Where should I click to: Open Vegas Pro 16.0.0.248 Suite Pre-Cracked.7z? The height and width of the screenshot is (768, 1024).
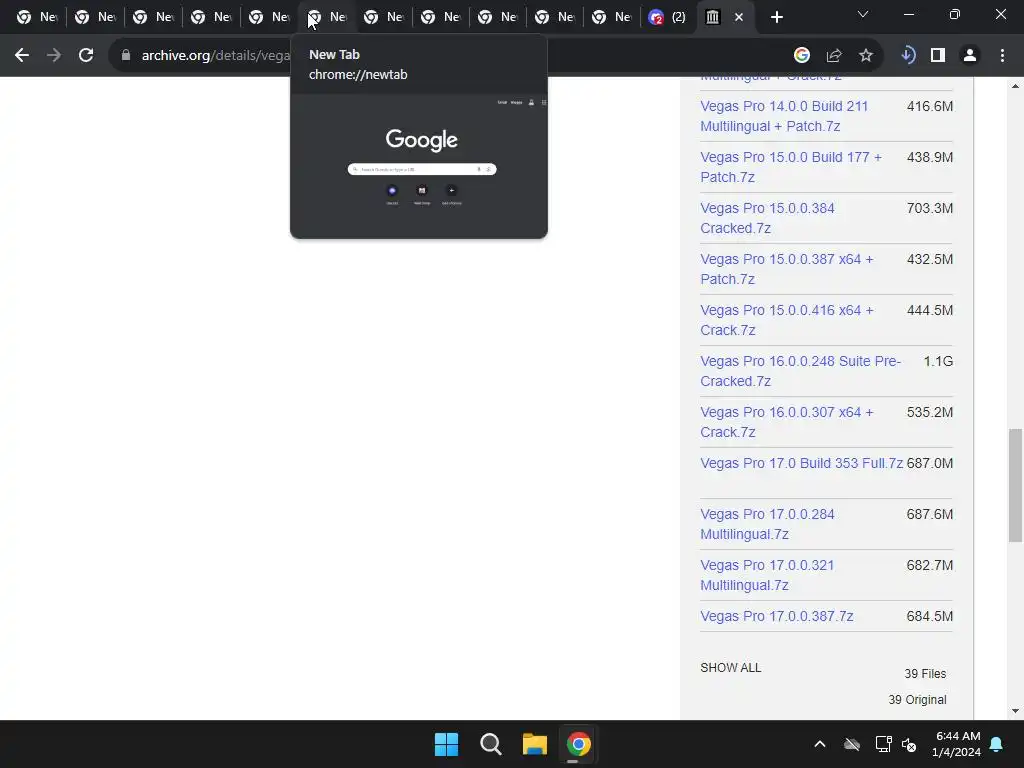tap(800, 371)
